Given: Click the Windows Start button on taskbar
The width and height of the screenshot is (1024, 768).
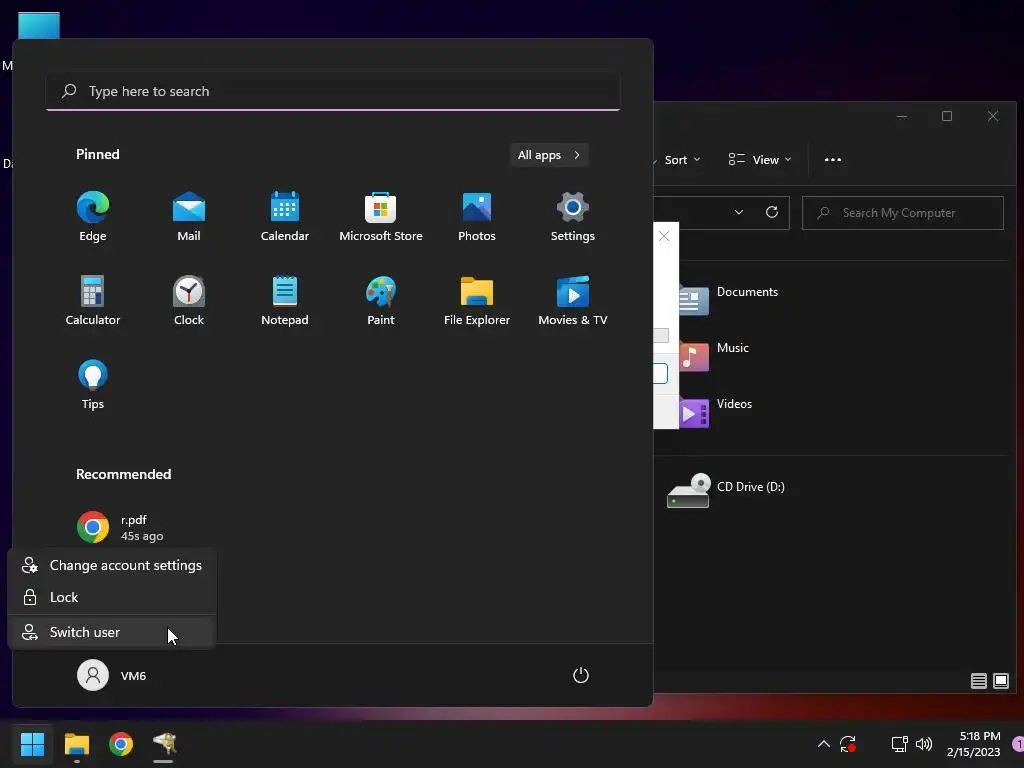Looking at the screenshot, I should click(x=32, y=744).
